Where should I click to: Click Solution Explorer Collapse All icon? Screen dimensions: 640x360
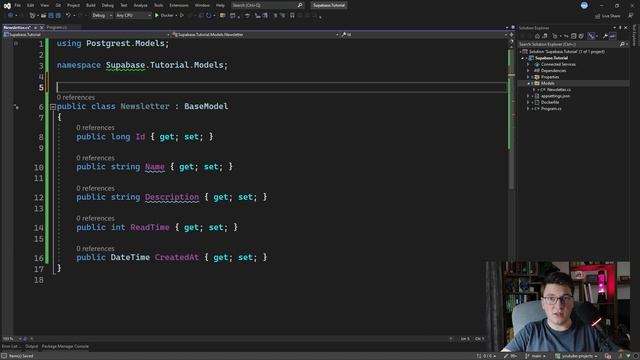[573, 36]
